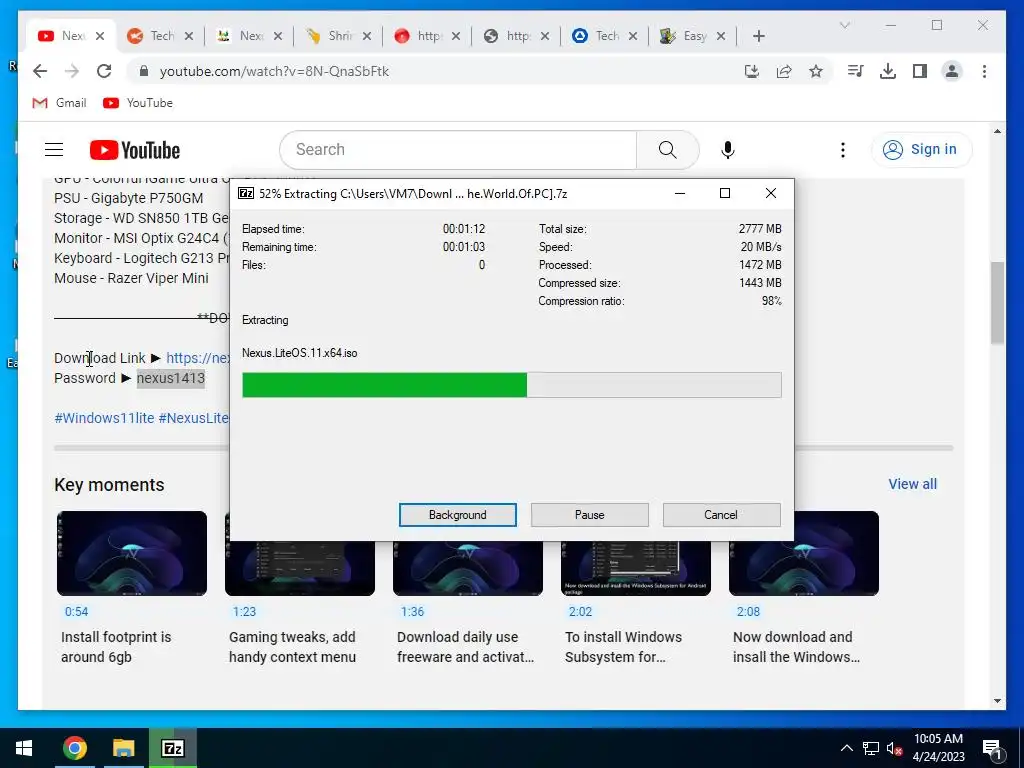Open the YouTube bookmark
The image size is (1024, 768).
click(x=138, y=103)
